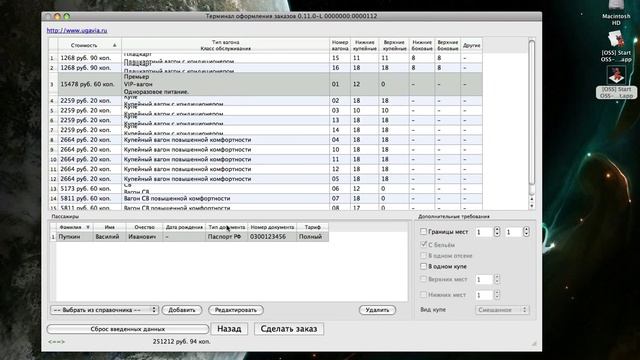Click the Тип документа passenger column header
Screen dimensions: 640x360
point(227,227)
